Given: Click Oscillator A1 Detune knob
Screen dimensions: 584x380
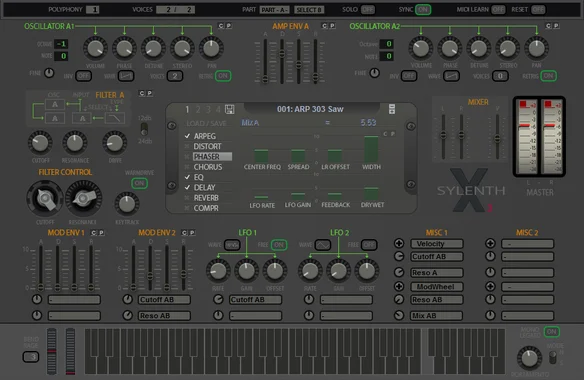Looking at the screenshot, I should coord(153,48).
